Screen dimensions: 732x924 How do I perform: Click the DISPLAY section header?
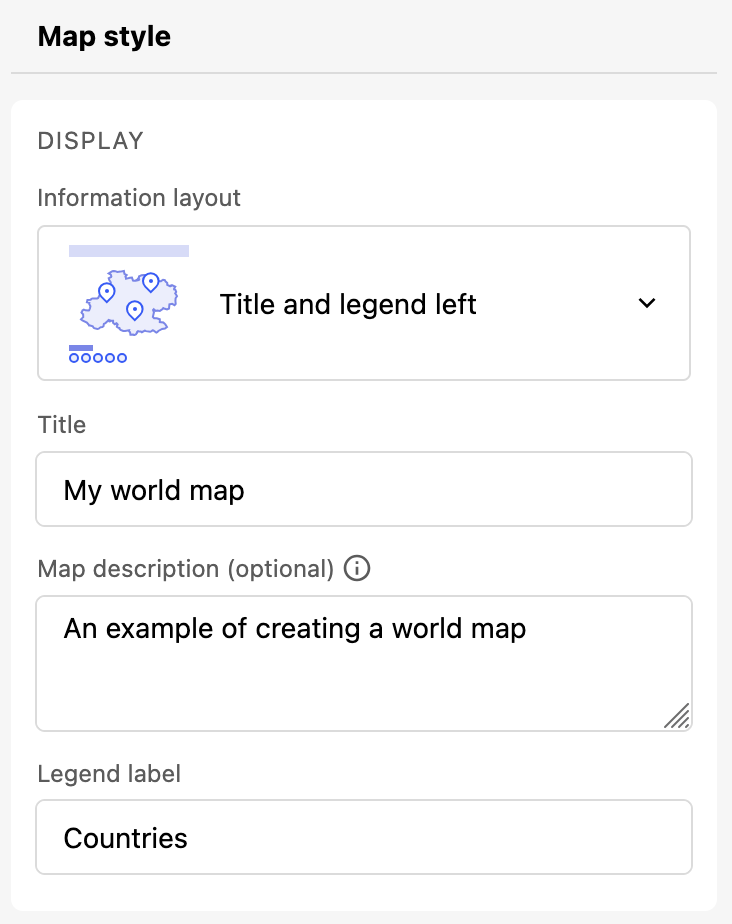point(91,141)
